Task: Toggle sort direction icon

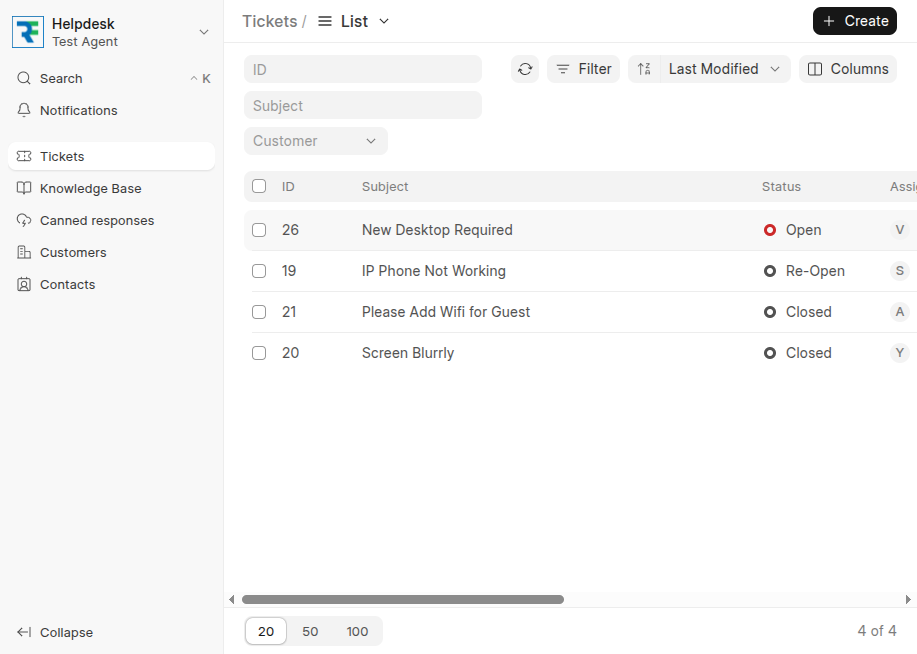Action: click(644, 69)
